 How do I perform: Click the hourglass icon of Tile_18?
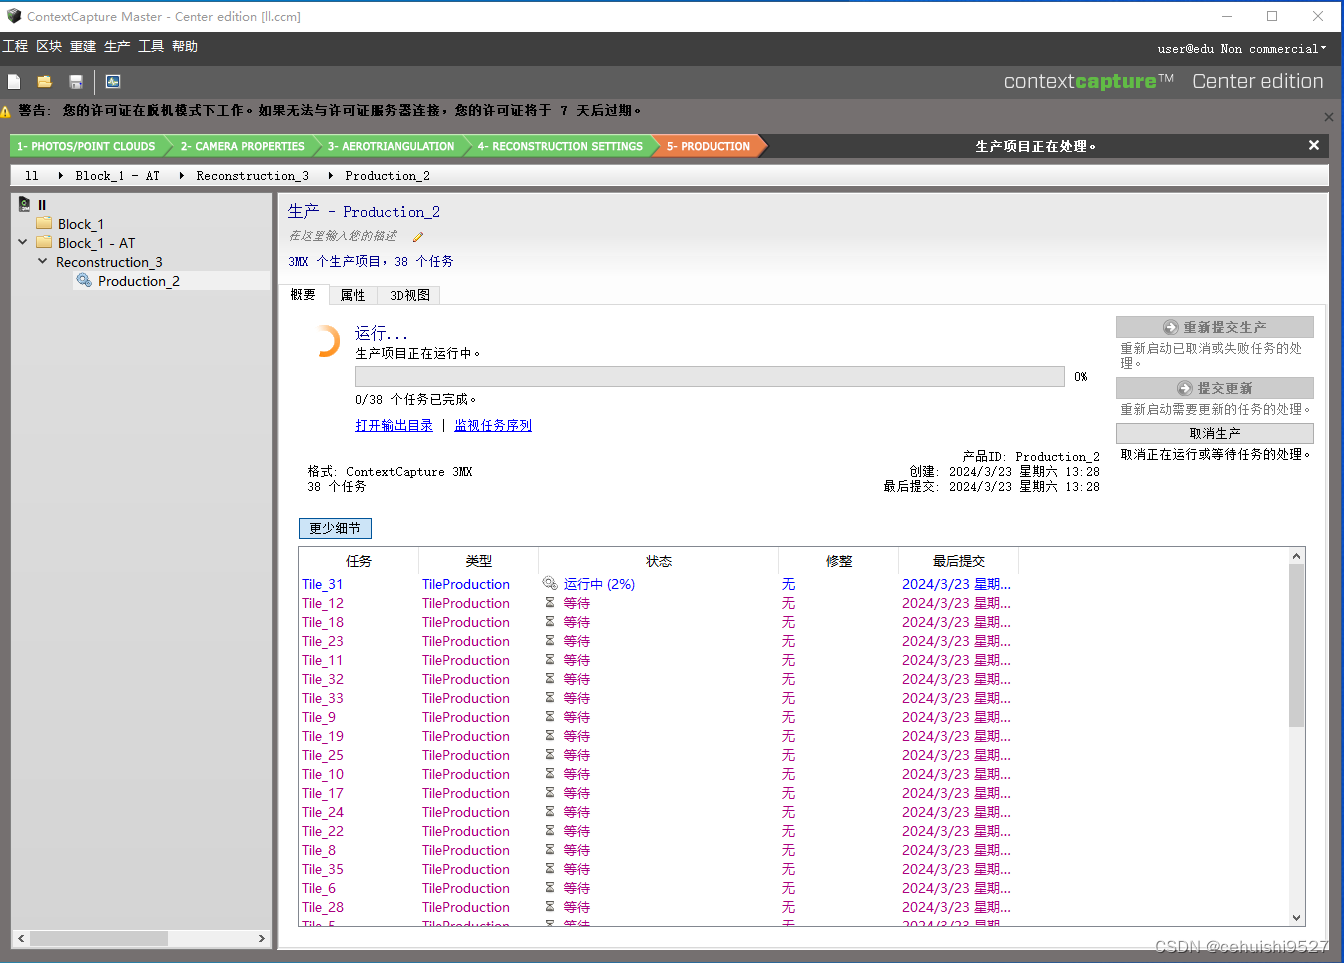[x=549, y=622]
